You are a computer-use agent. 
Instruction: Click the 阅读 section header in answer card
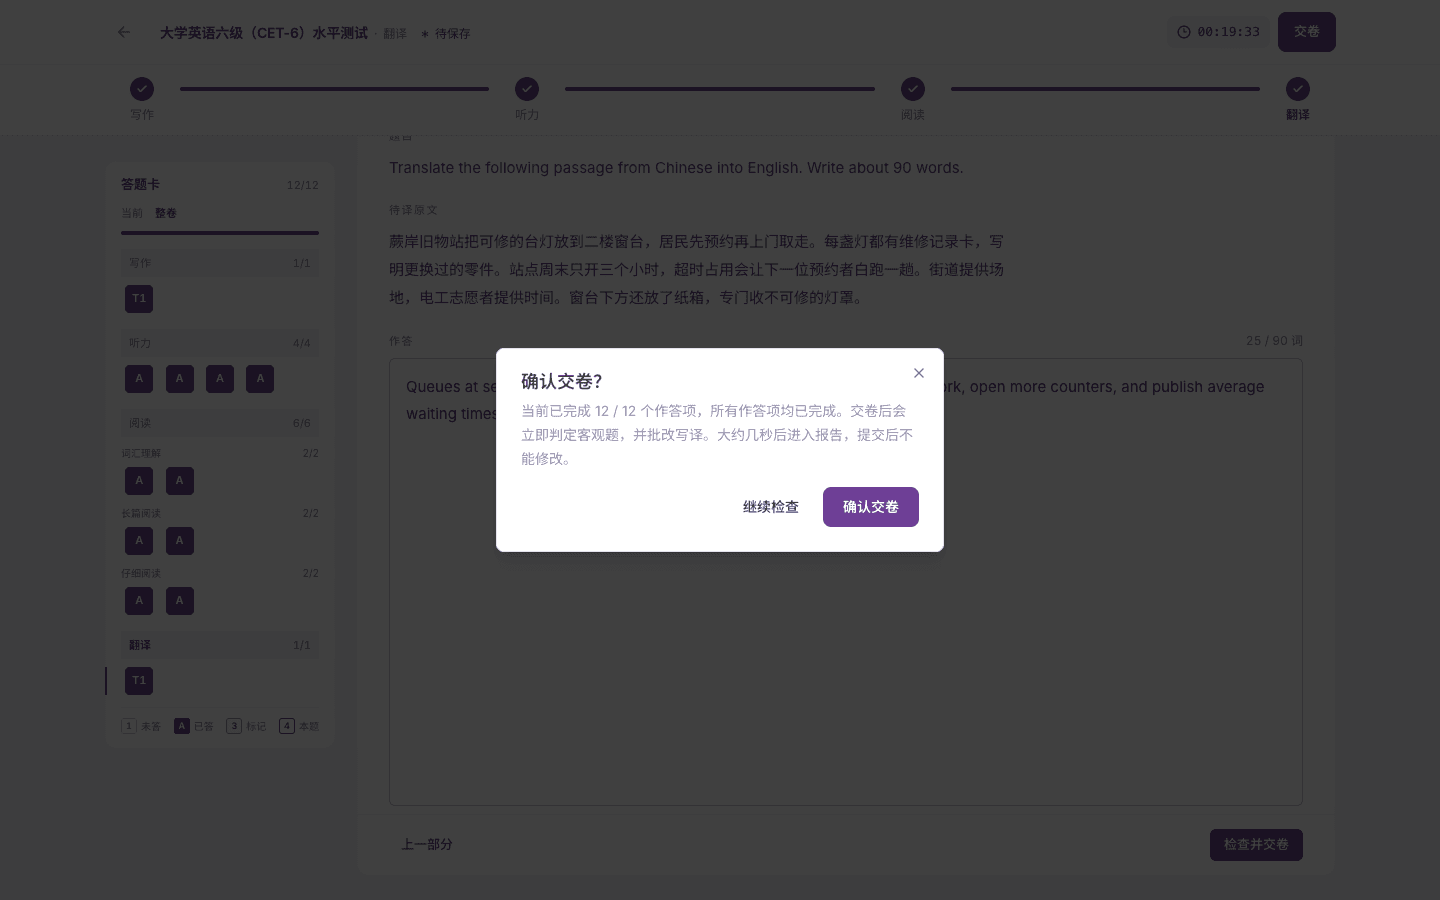[x=220, y=423]
